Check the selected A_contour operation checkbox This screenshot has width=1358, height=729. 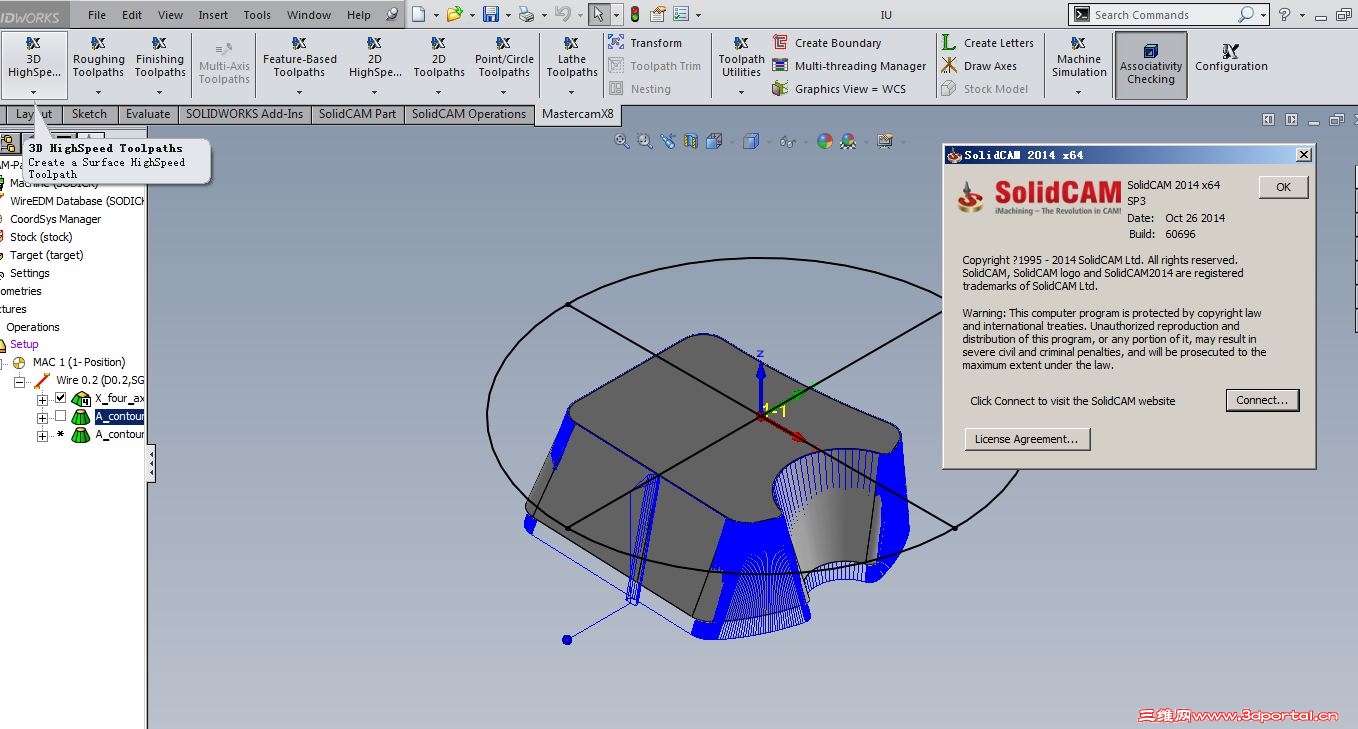coord(60,416)
